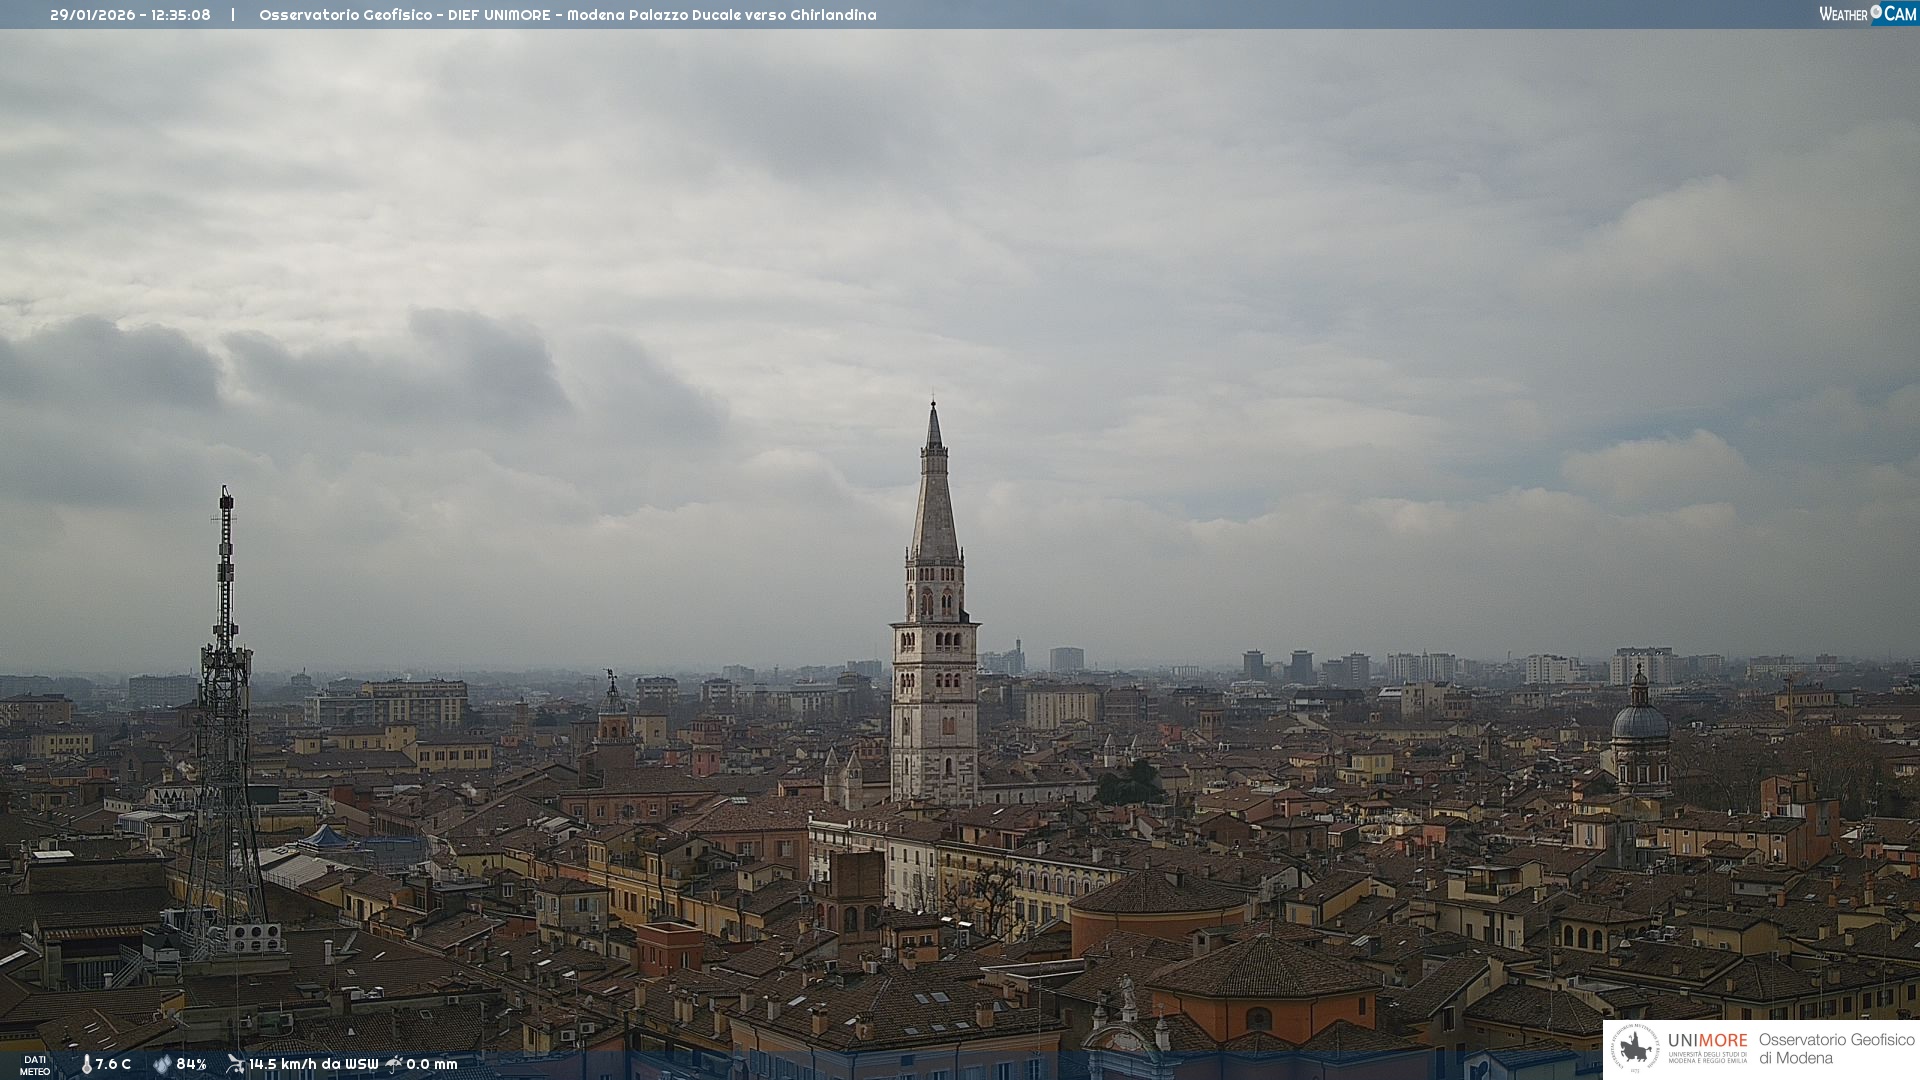Click the UNIMORE wordmark text

1707,1041
